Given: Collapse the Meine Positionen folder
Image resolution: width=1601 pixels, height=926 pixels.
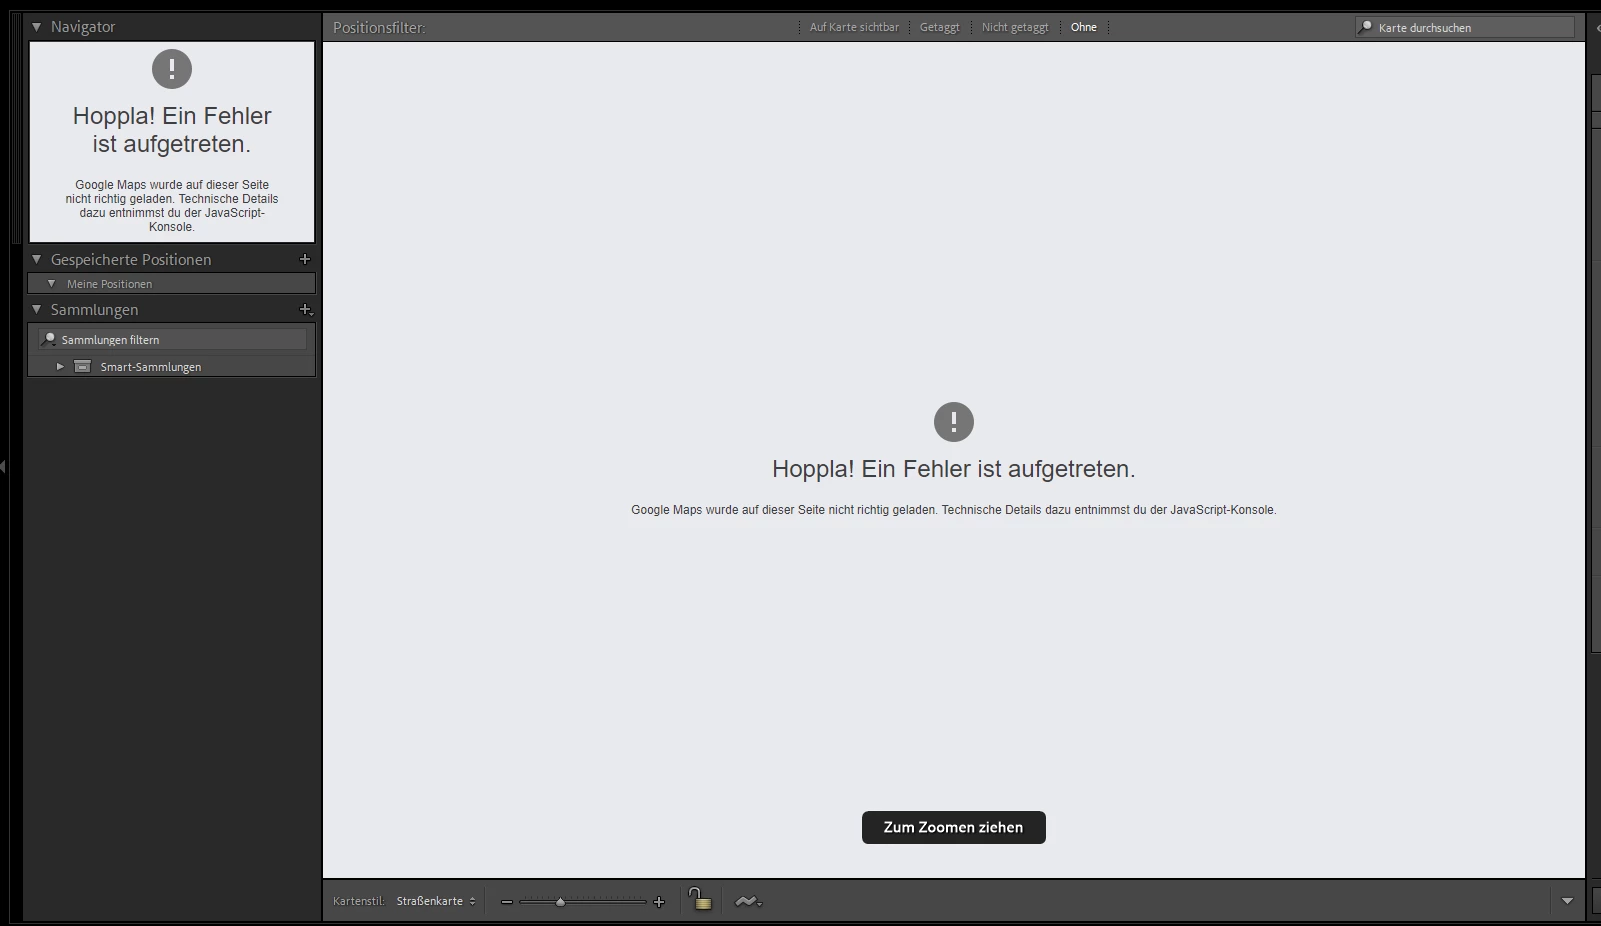Looking at the screenshot, I should click(x=52, y=284).
